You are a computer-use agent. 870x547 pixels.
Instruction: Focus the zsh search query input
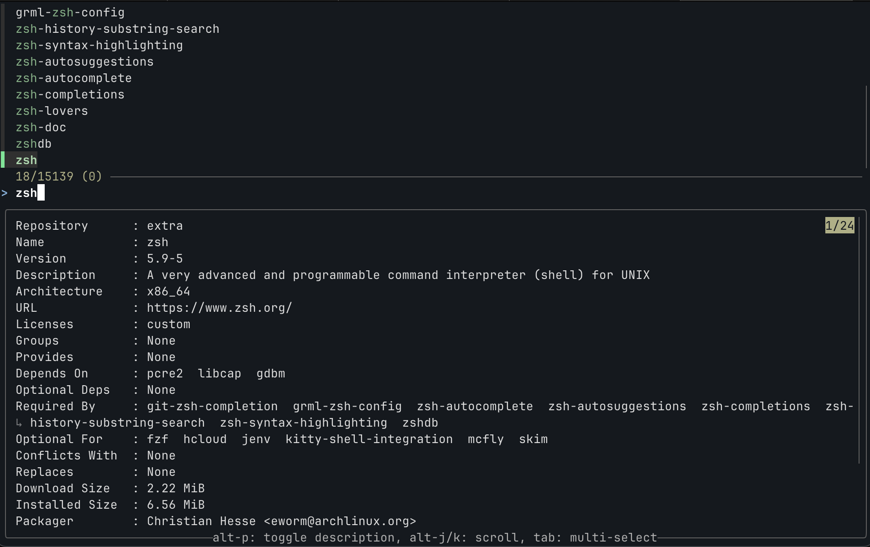coord(27,193)
